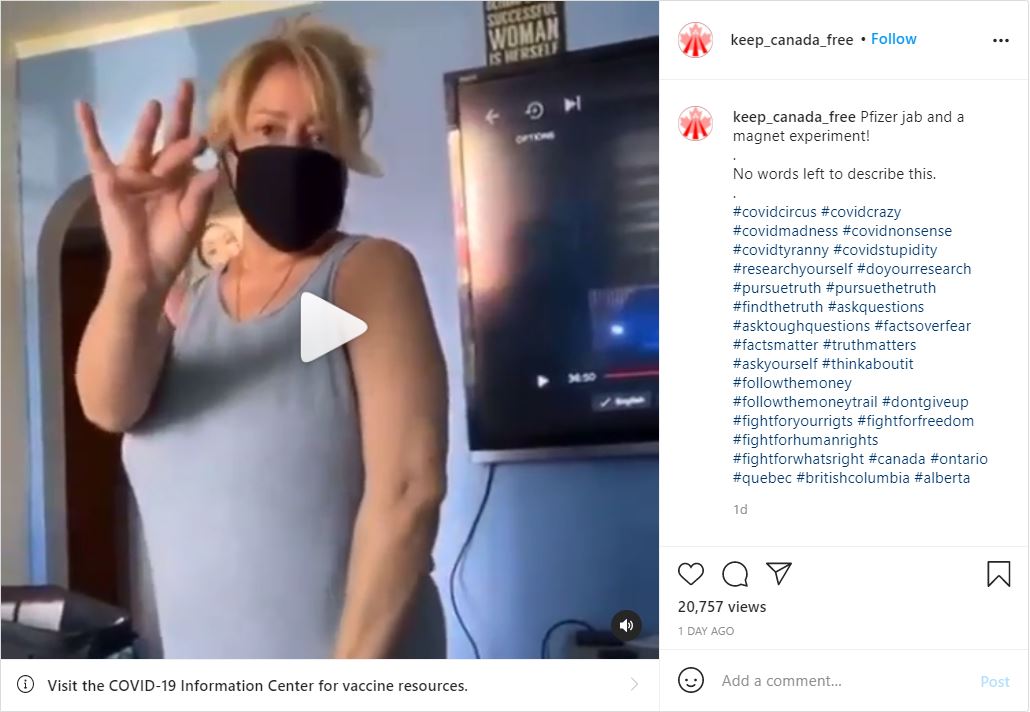Expand the COVID-19 banner chevron arrow
Viewport: 1030px width, 712px height.
[x=634, y=684]
